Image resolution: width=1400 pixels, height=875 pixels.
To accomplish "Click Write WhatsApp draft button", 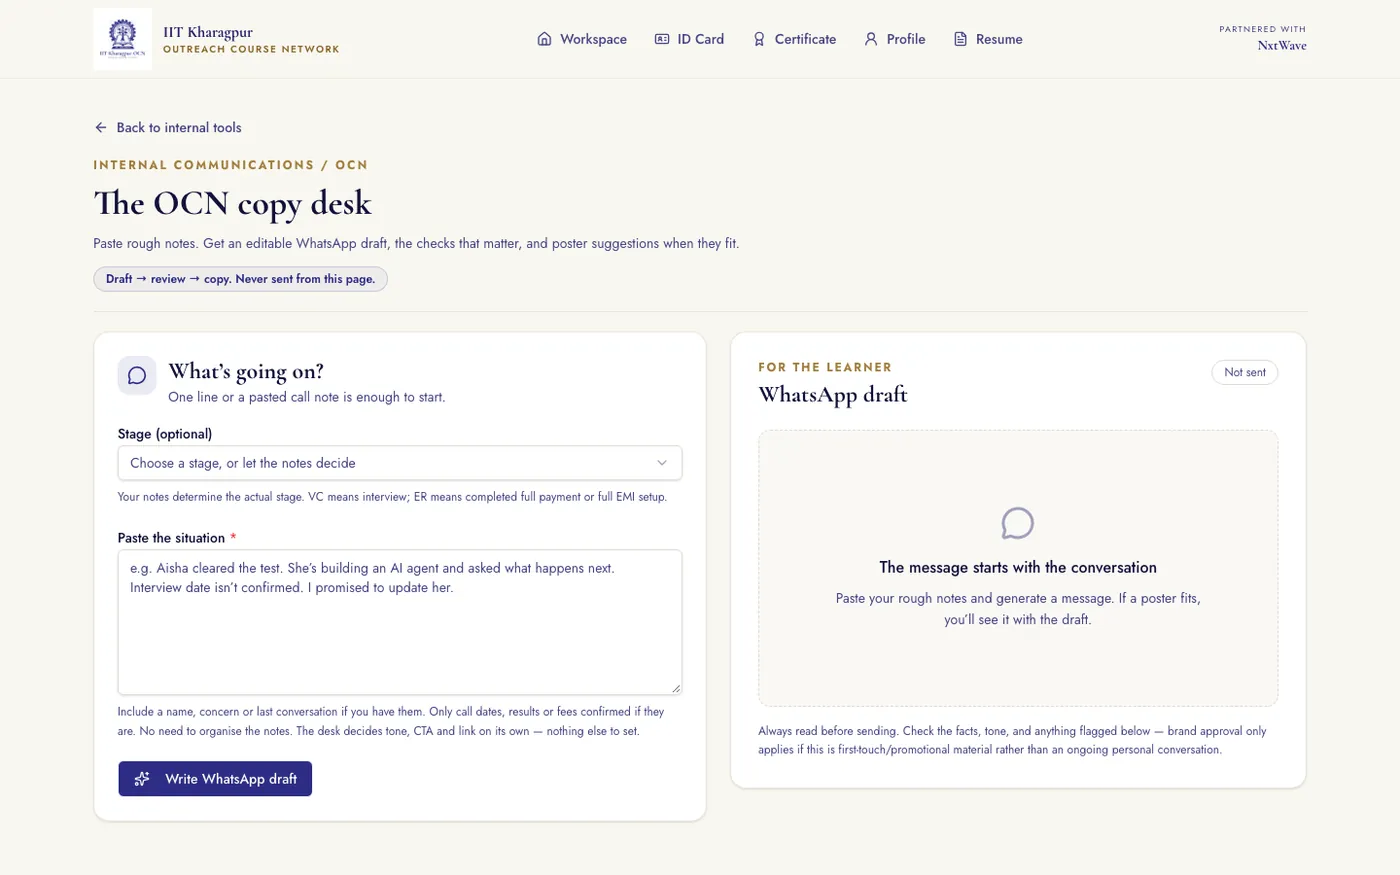I will (x=215, y=779).
